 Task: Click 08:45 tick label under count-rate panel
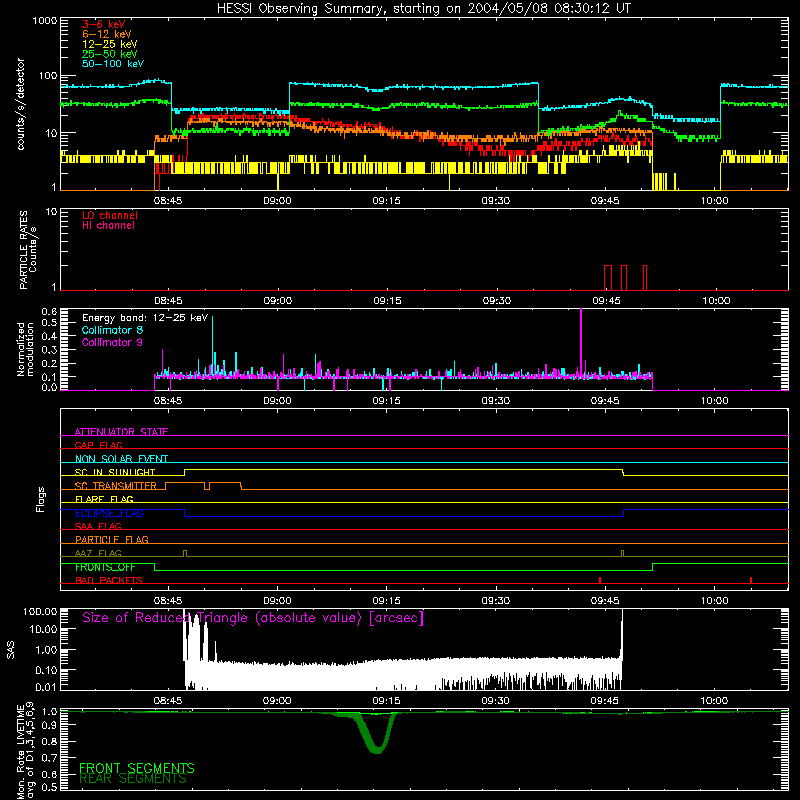(x=168, y=201)
